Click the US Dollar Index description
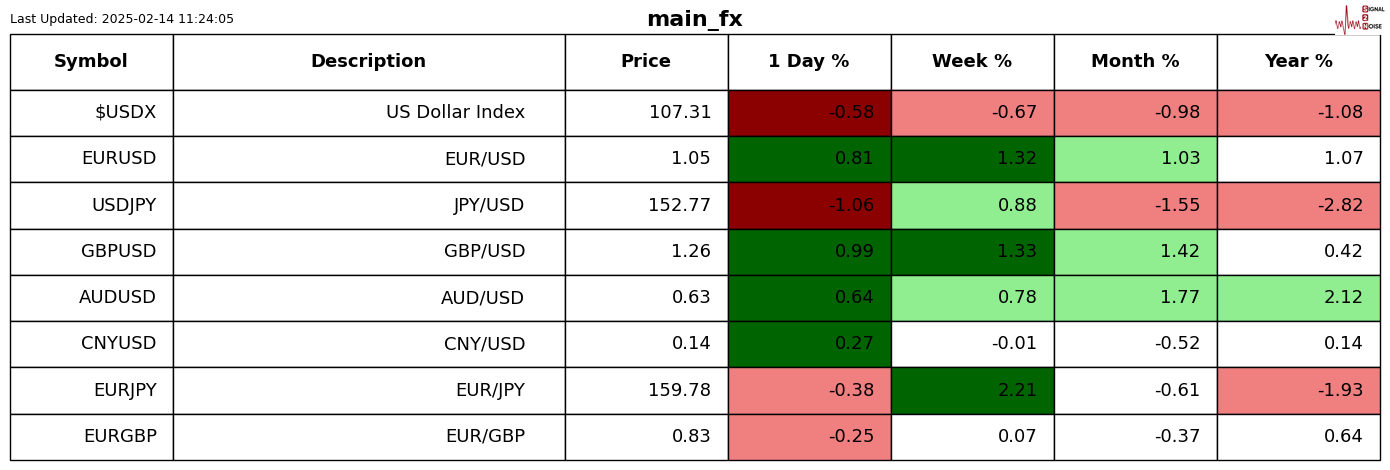 (455, 113)
